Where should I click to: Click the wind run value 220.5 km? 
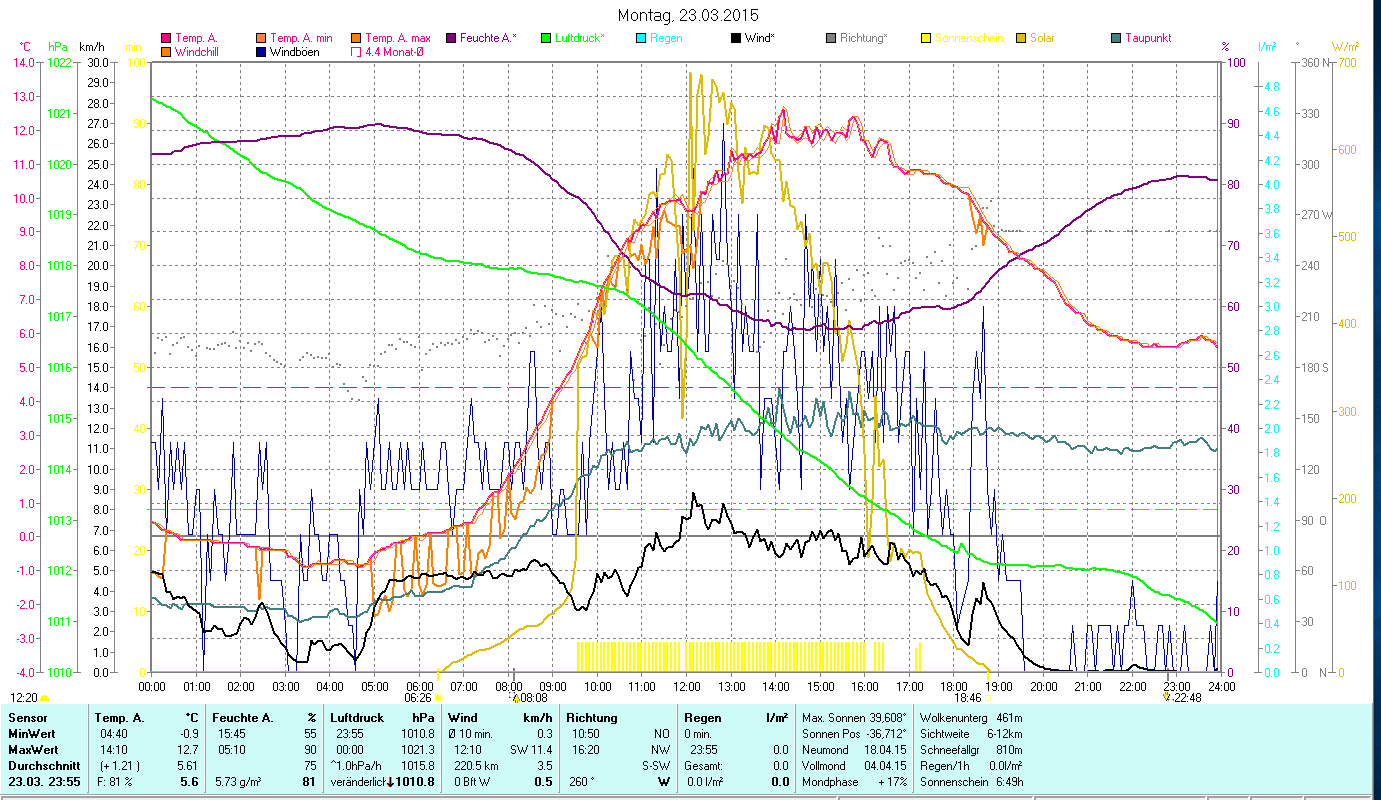[x=476, y=766]
